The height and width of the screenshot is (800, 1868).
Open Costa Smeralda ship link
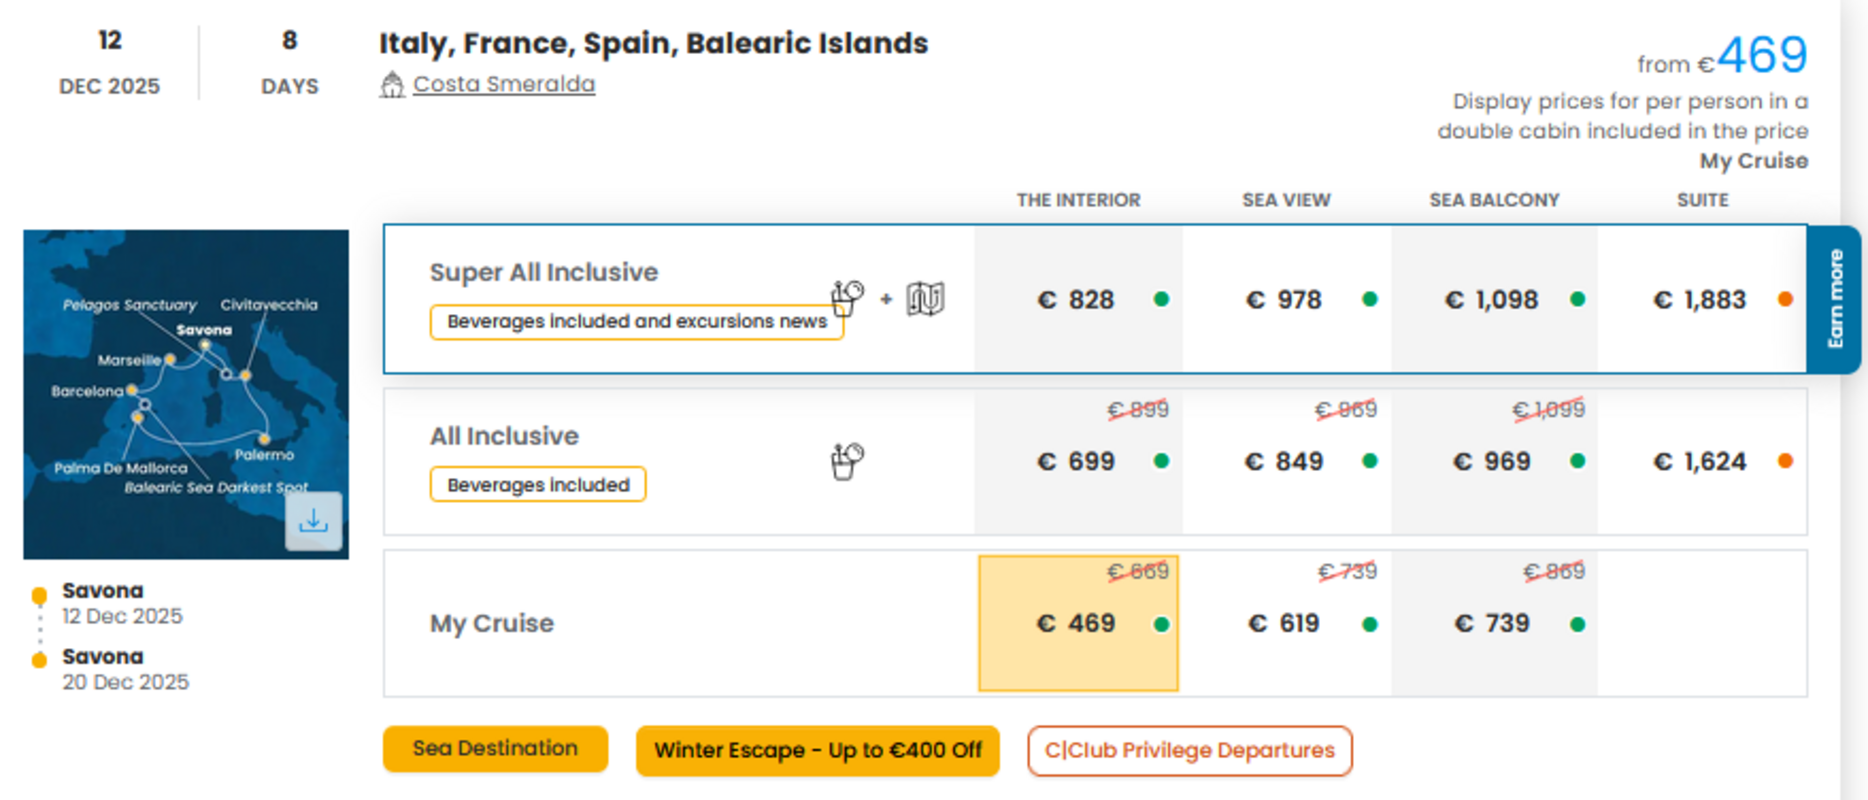coord(504,84)
